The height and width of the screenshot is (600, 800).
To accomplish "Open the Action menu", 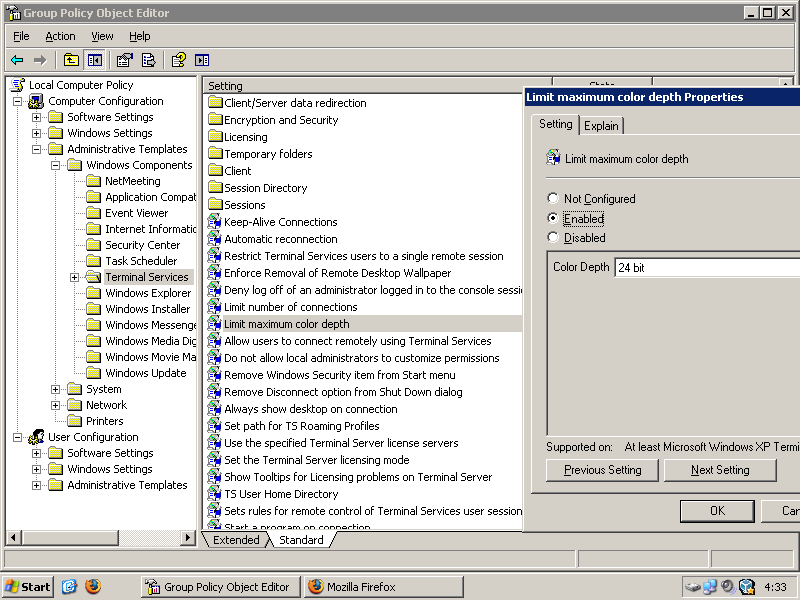I will pyautogui.click(x=60, y=36).
